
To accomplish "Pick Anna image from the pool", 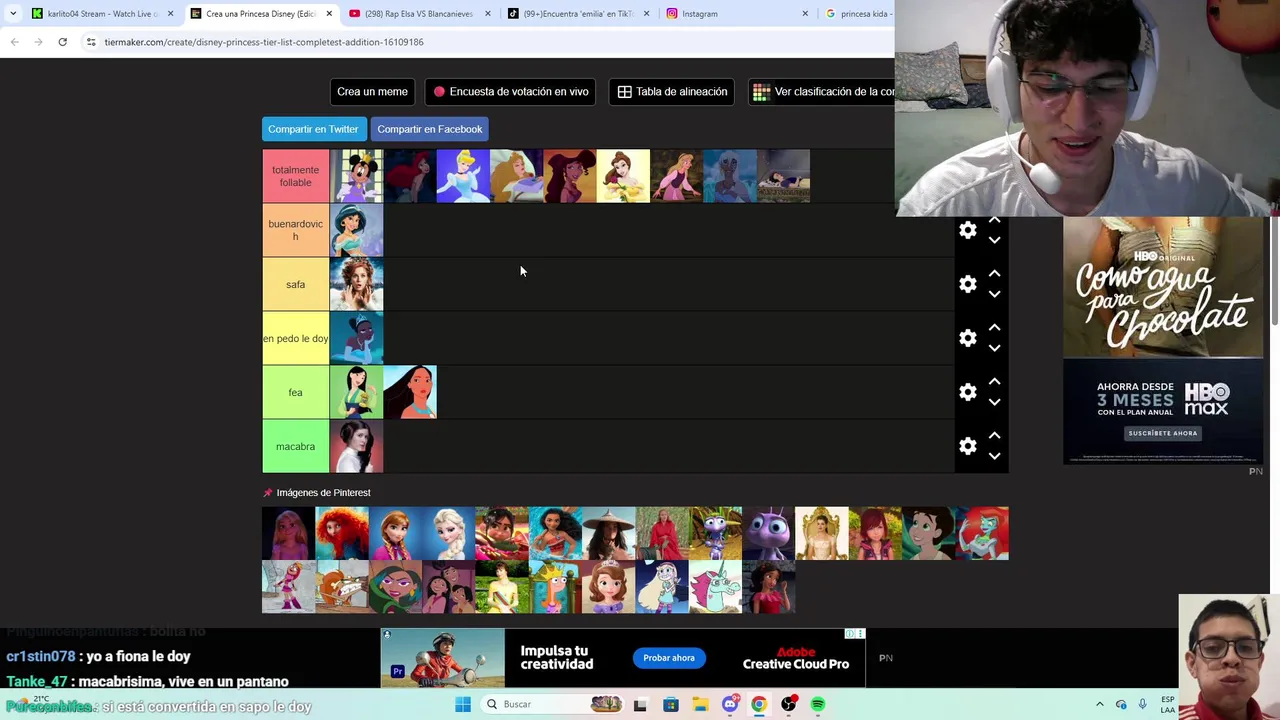I will 395,533.
